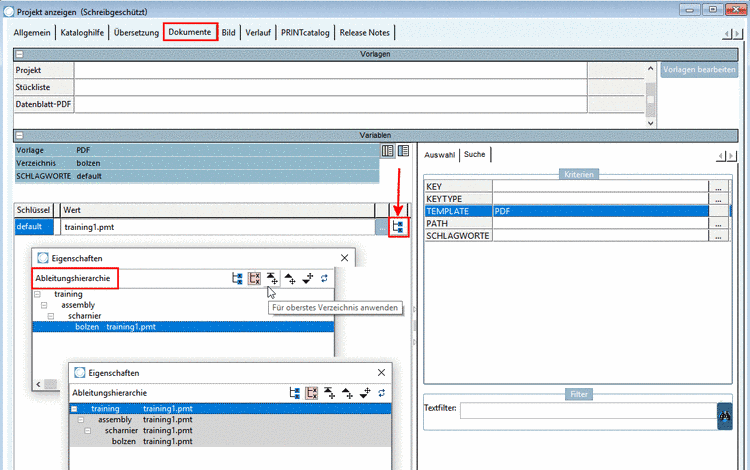The height and width of the screenshot is (470, 750).
Task: Close the lower Eigenschaften dialog
Action: point(381,372)
